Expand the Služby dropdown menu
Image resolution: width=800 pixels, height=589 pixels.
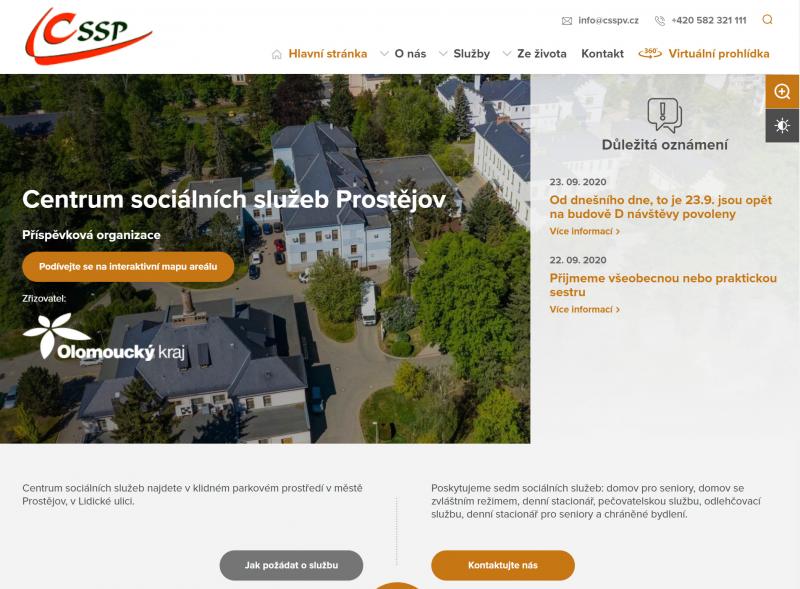tap(465, 54)
